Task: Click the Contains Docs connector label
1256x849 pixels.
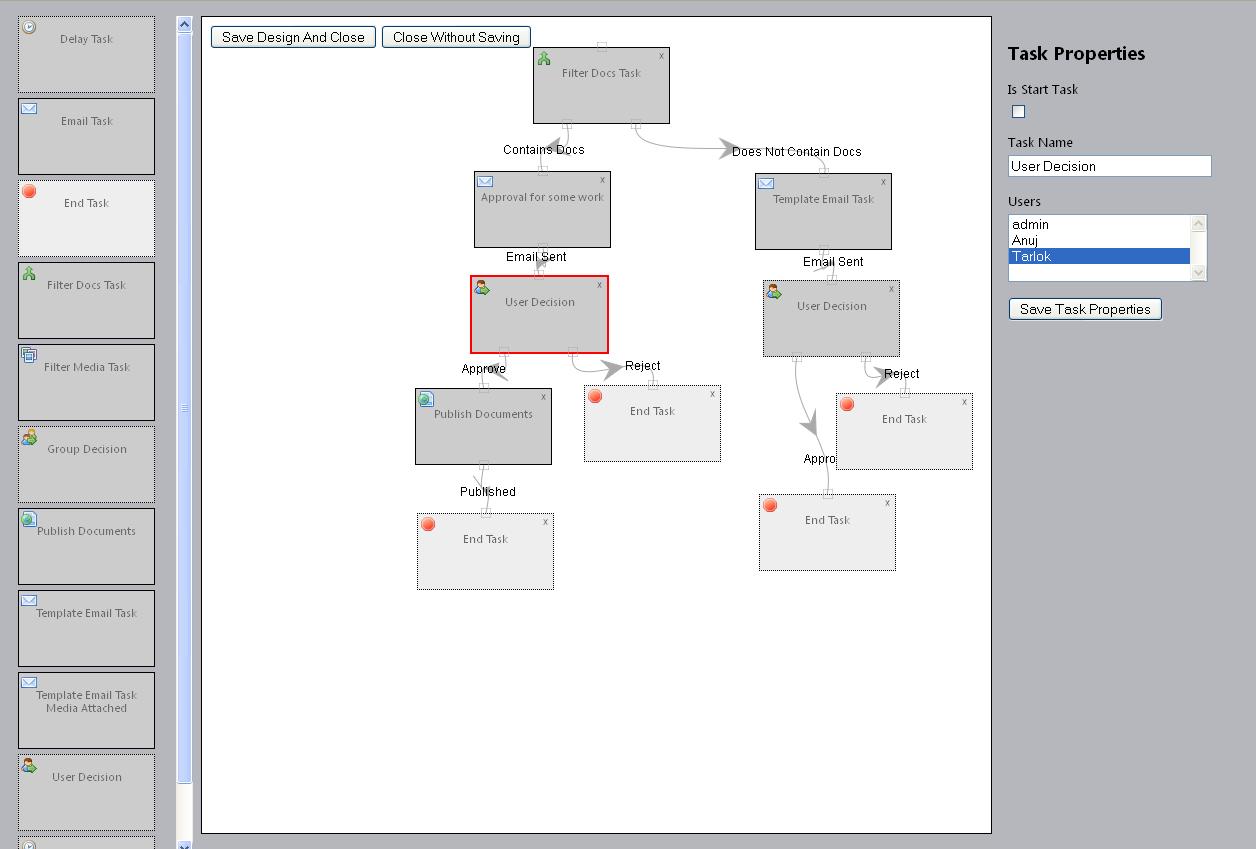Action: pos(544,150)
